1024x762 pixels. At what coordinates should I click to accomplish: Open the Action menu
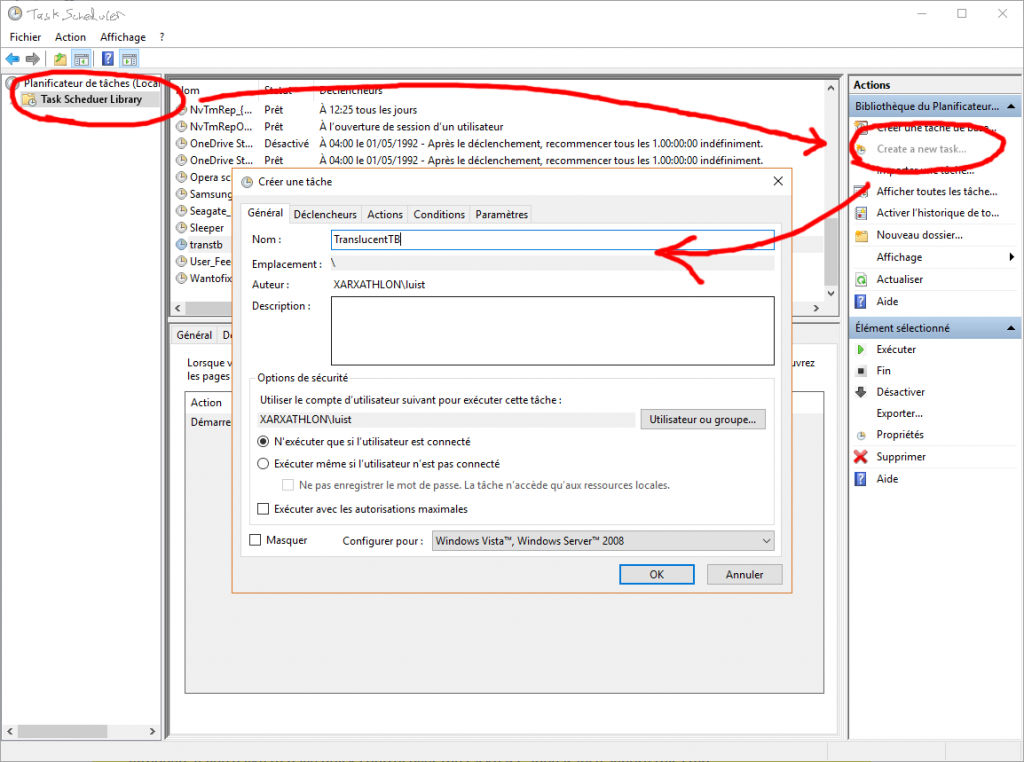[x=70, y=37]
